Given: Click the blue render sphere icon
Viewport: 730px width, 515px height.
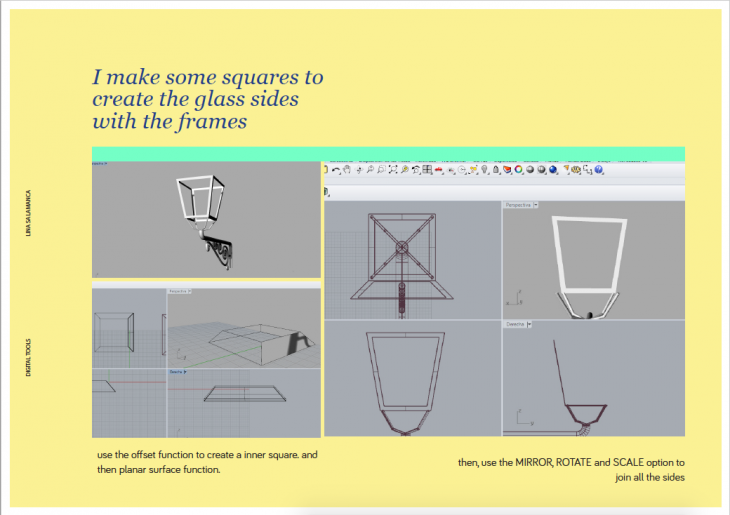Looking at the screenshot, I should (553, 170).
